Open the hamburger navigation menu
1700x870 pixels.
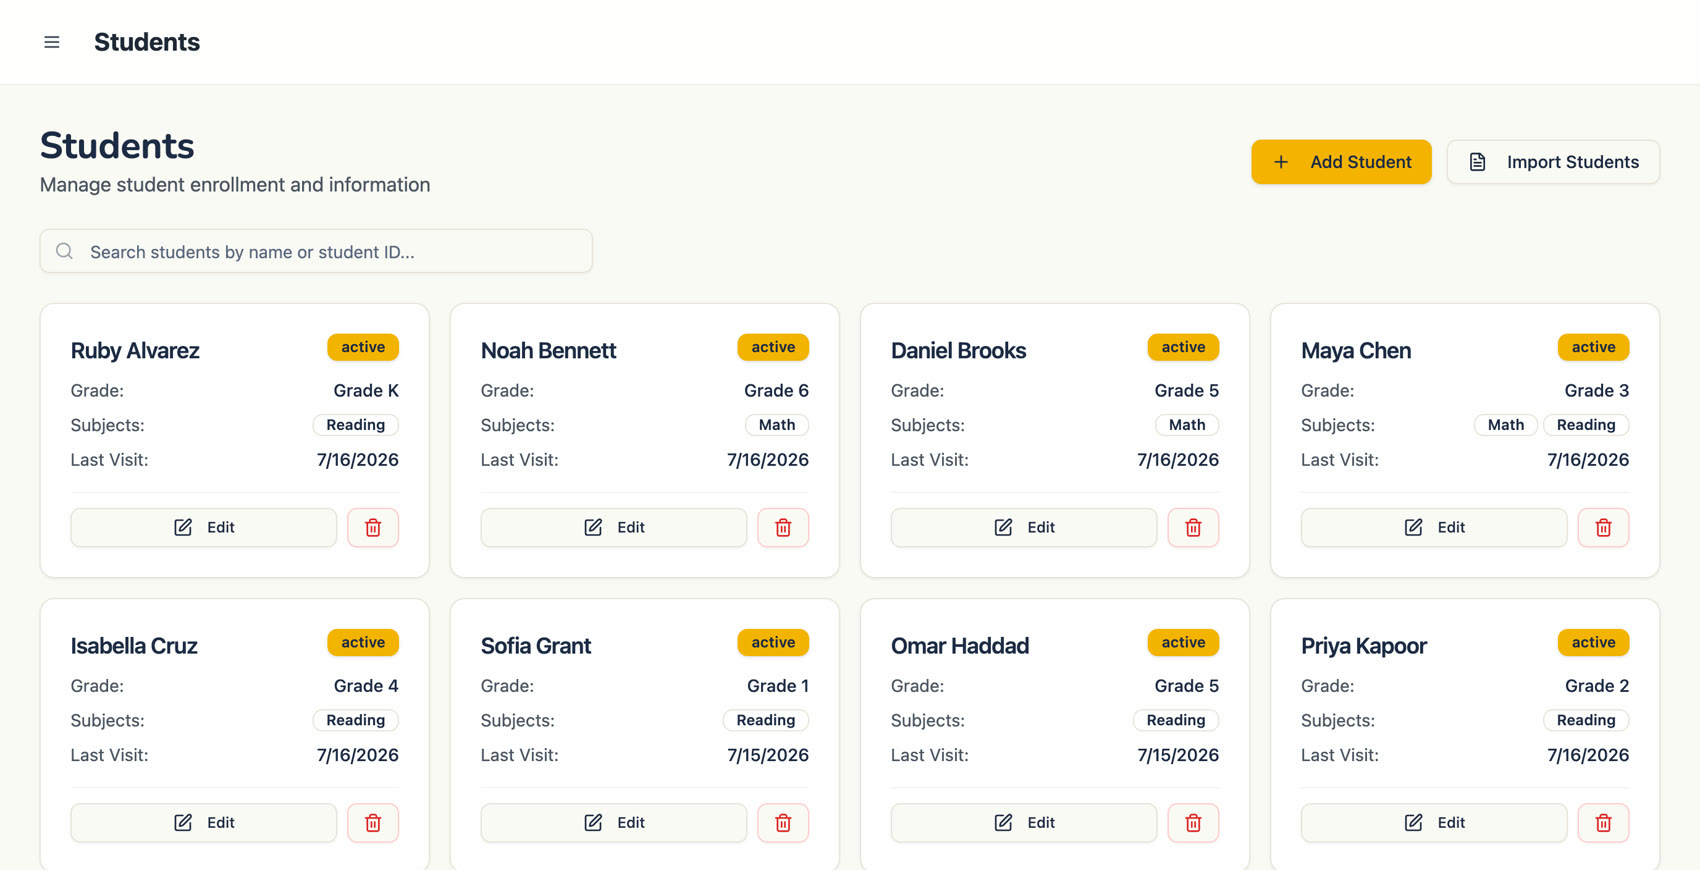point(52,42)
